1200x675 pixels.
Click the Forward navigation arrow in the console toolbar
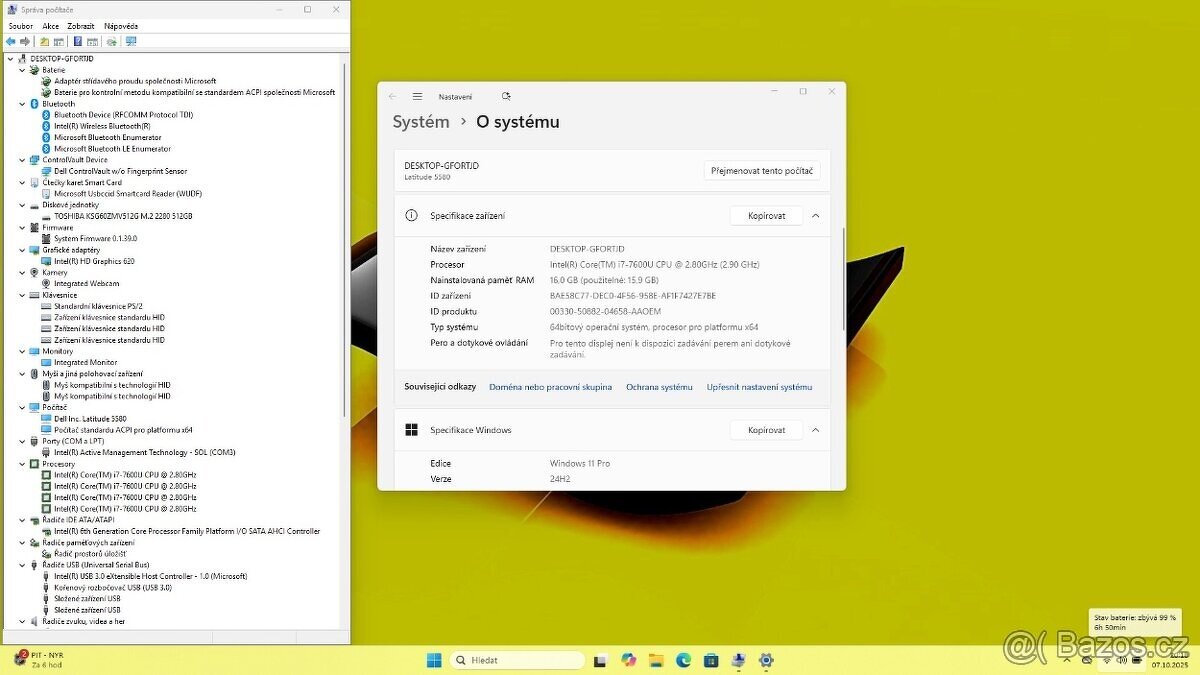[24, 41]
